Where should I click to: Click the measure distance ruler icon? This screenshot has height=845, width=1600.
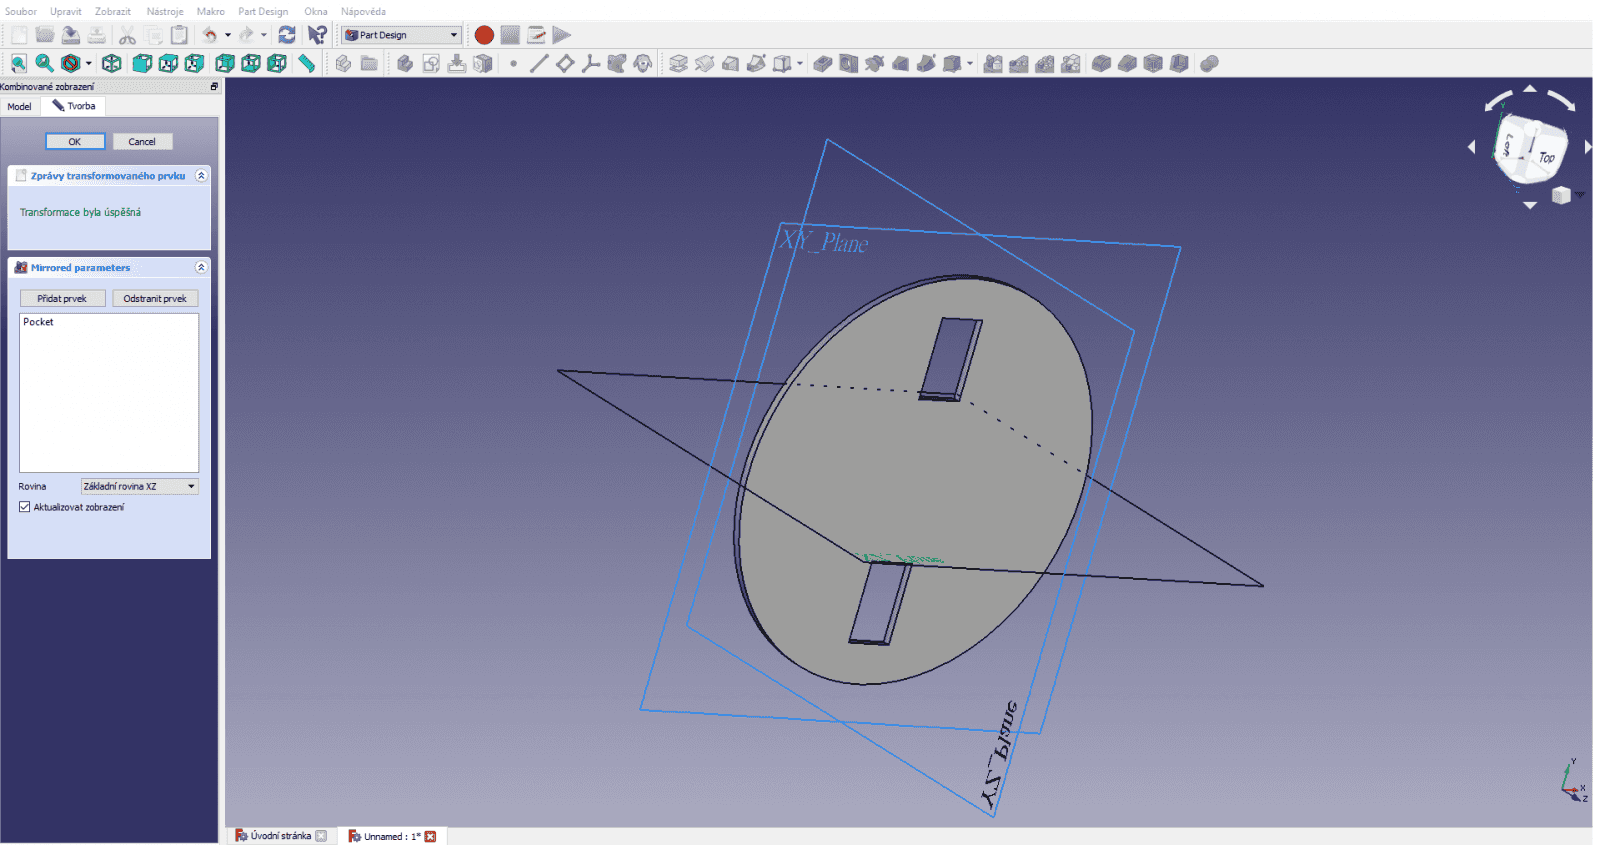click(x=307, y=64)
